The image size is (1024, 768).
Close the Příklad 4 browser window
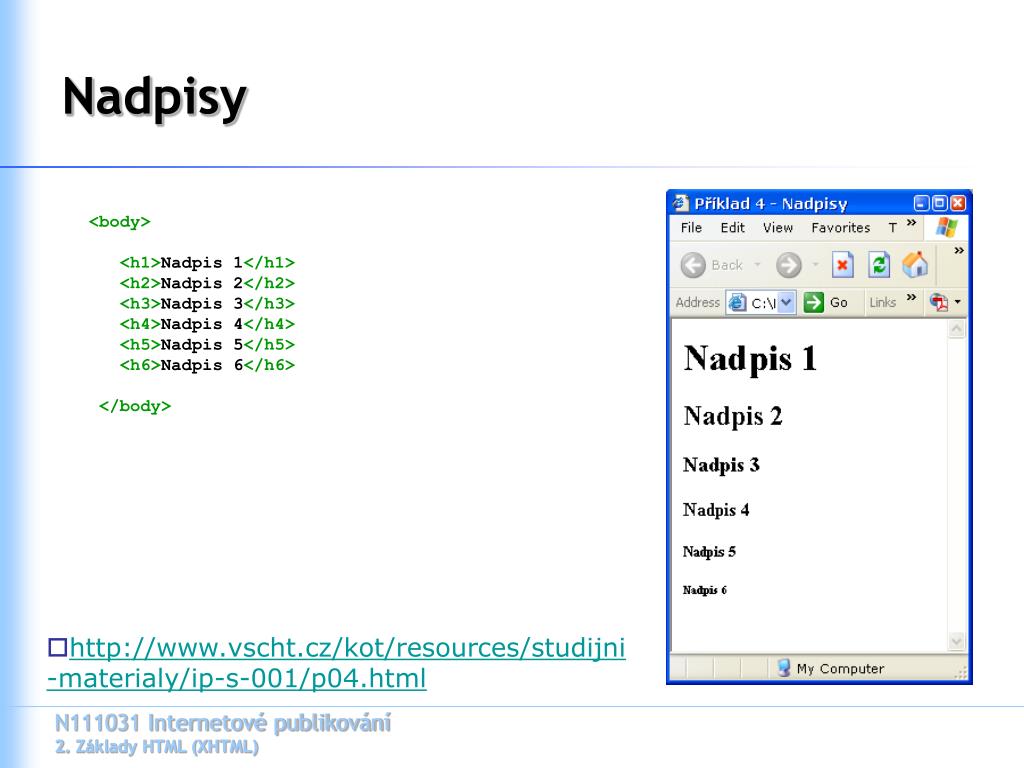coord(958,203)
